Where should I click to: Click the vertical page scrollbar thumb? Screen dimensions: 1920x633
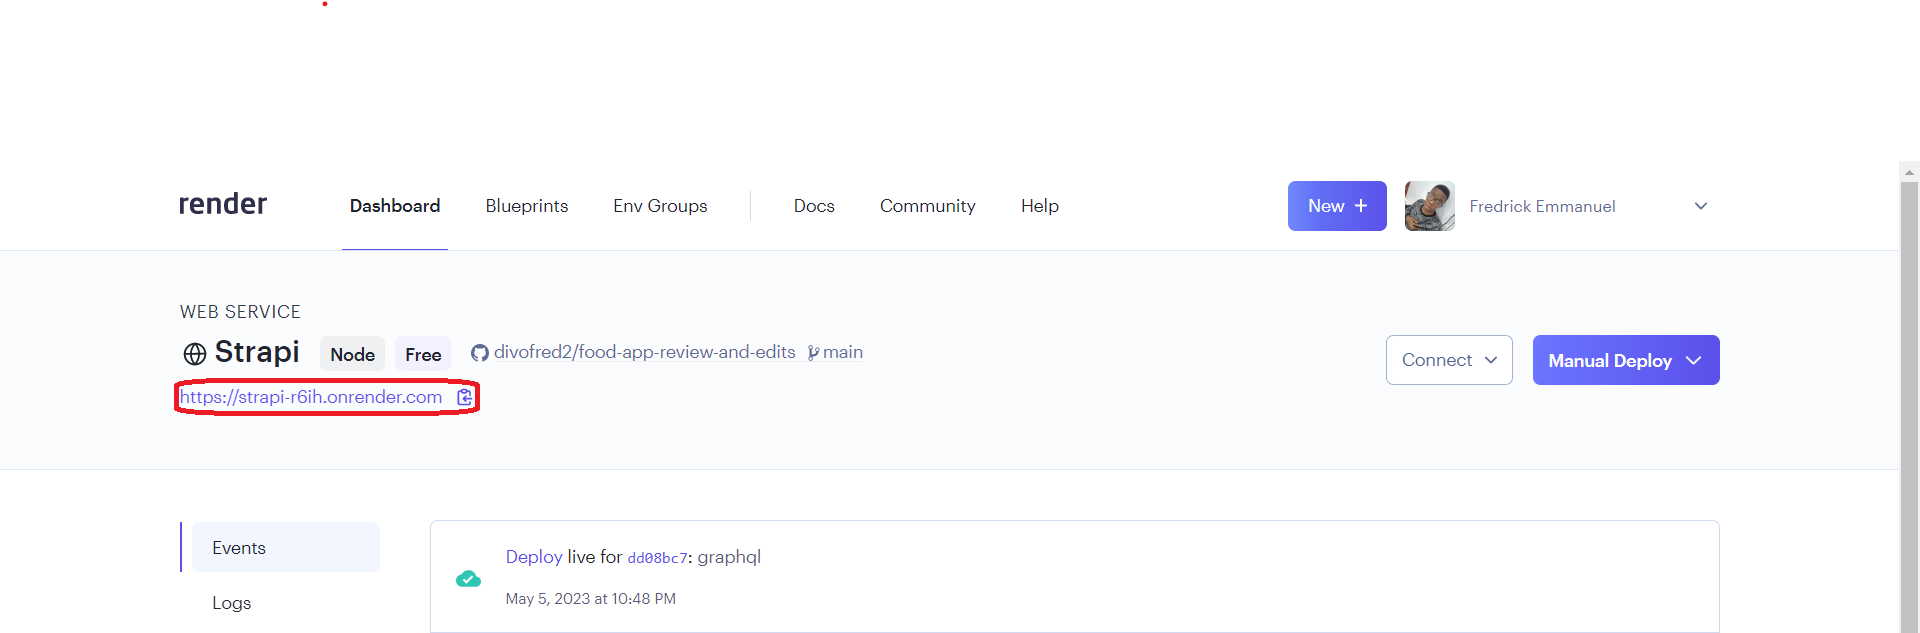tap(1909, 407)
